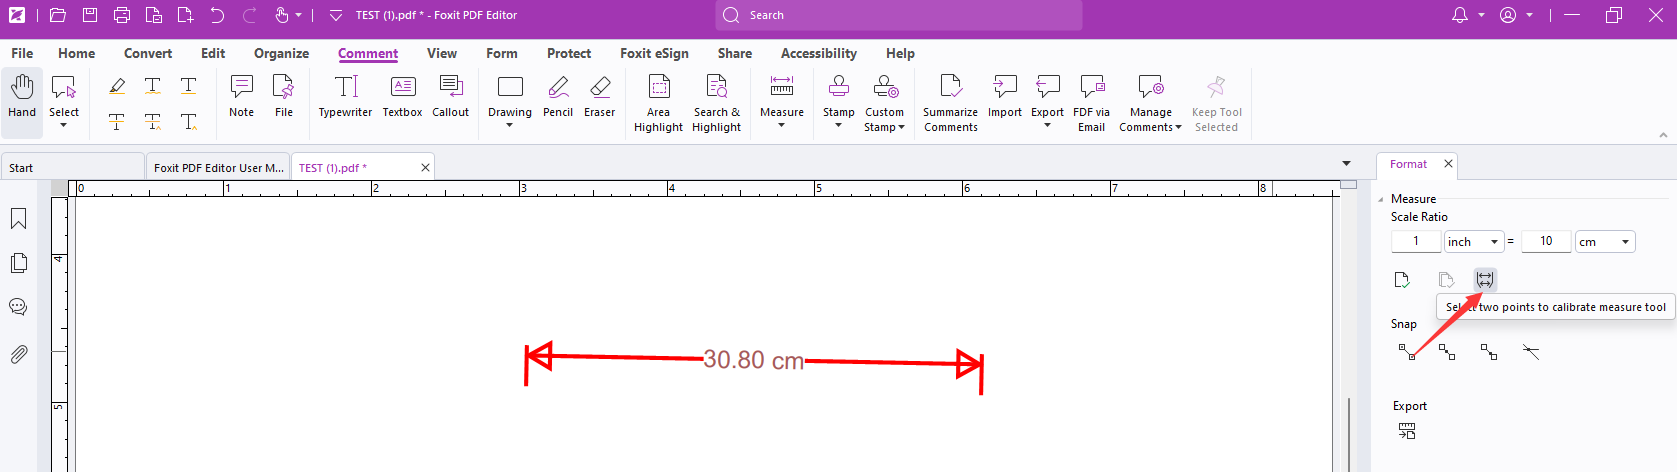Save the document using the disk icon

(90, 15)
